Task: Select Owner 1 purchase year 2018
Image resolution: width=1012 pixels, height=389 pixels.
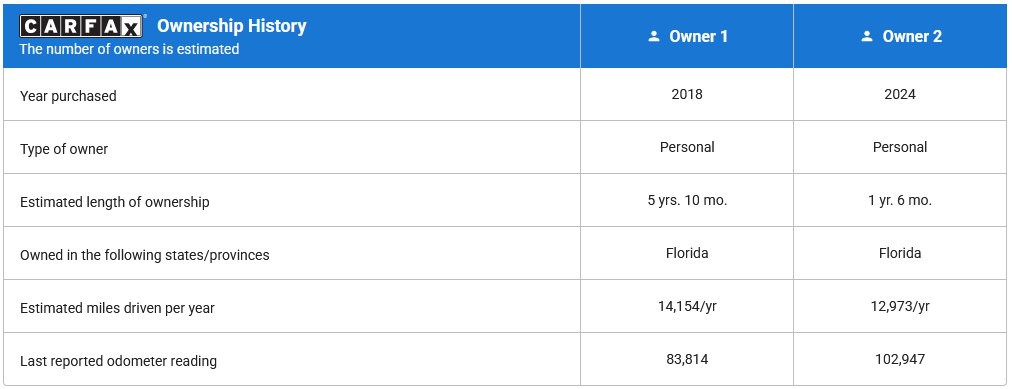Action: click(x=687, y=94)
